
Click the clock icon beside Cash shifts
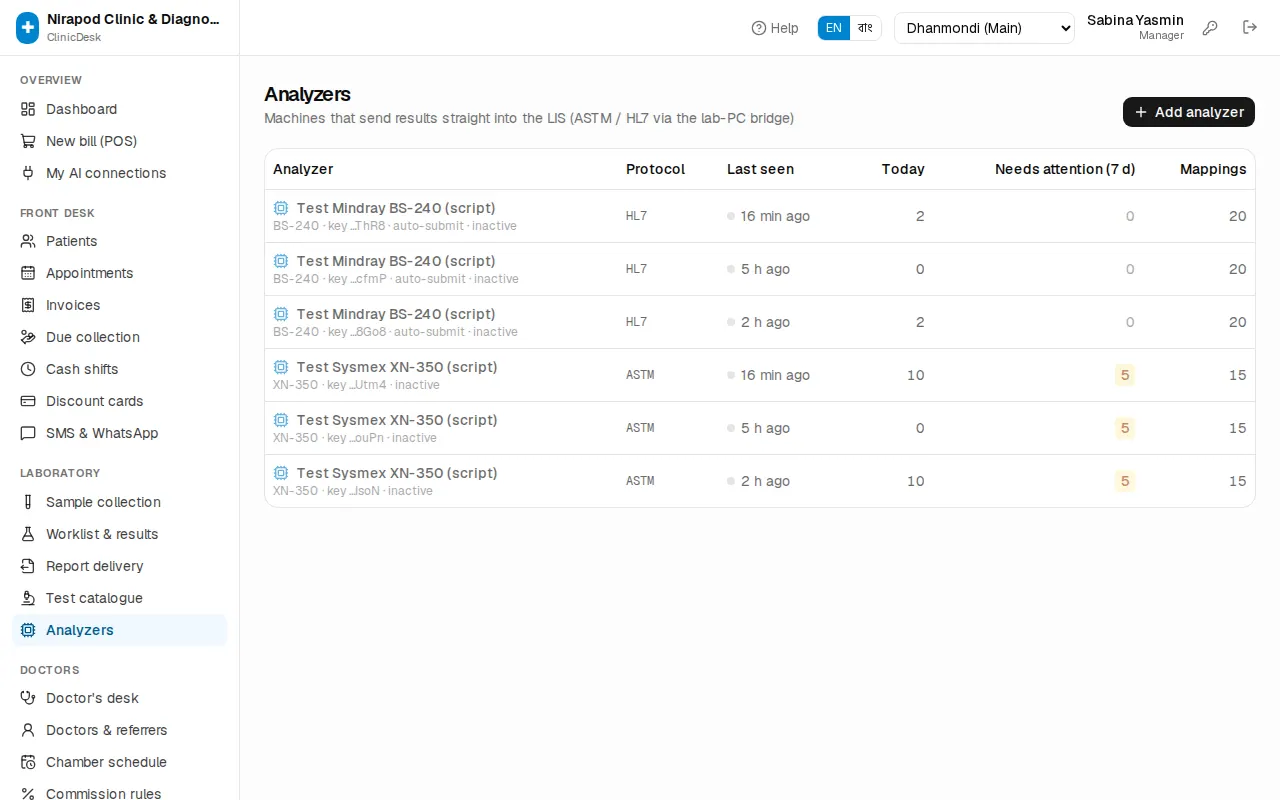pyautogui.click(x=28, y=369)
